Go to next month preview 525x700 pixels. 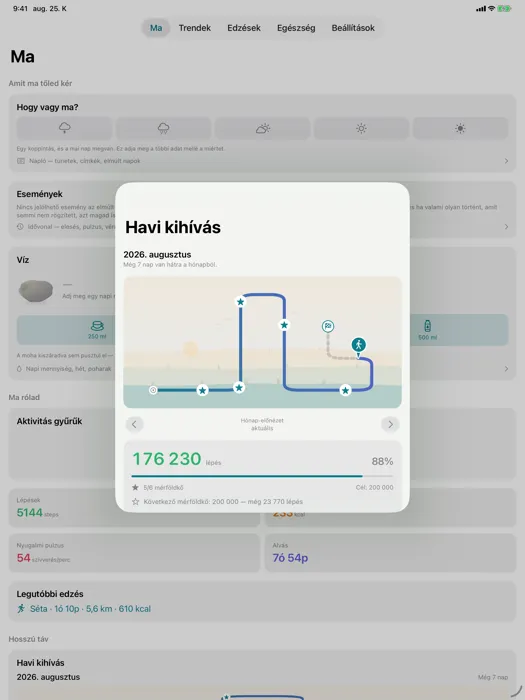[390, 424]
